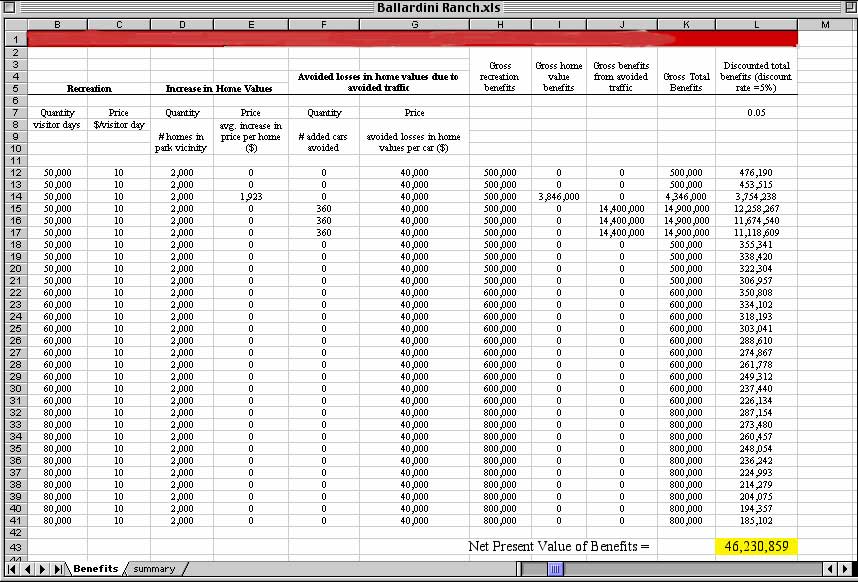
Task: Switch to the summary sheet tab
Action: click(154, 569)
